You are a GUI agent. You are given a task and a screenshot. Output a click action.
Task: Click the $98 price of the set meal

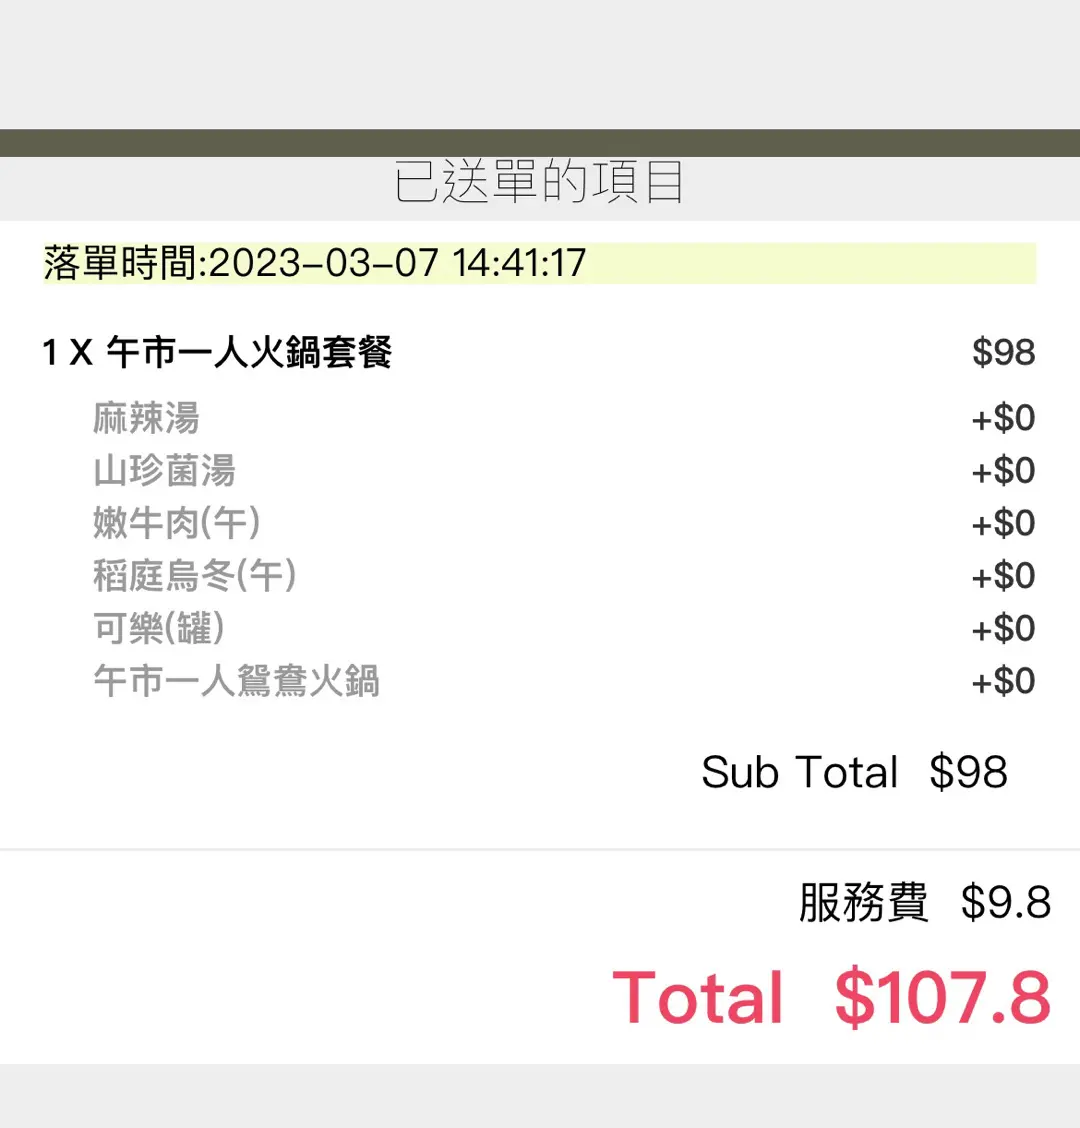click(x=1004, y=352)
